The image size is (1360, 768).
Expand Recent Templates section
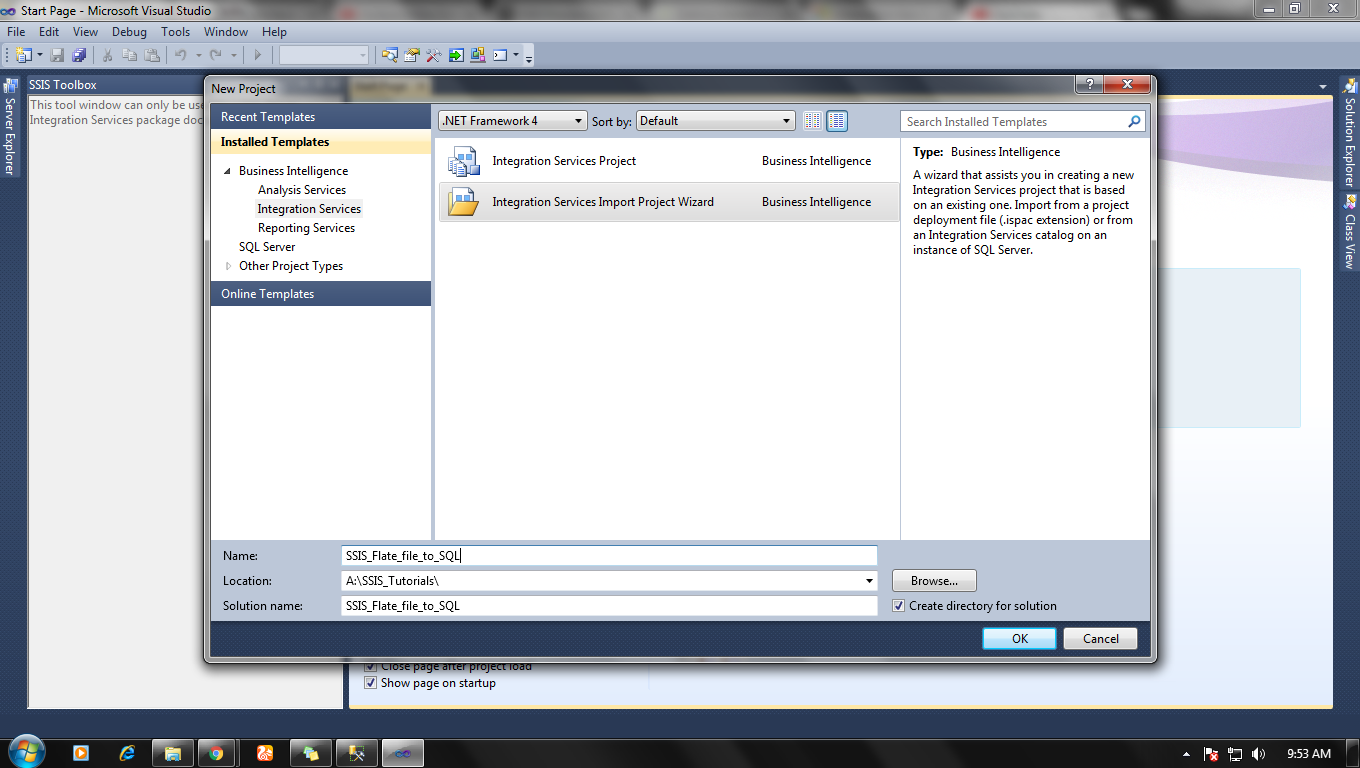321,117
